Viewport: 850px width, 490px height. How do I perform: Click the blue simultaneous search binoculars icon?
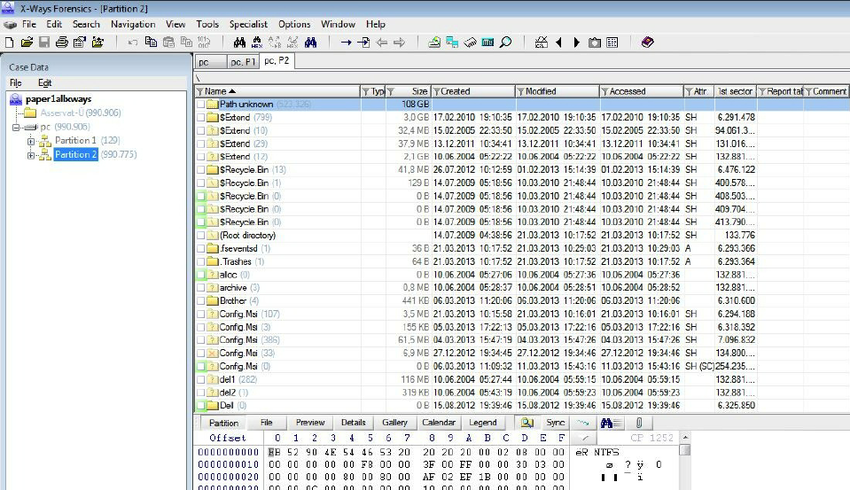tap(311, 42)
